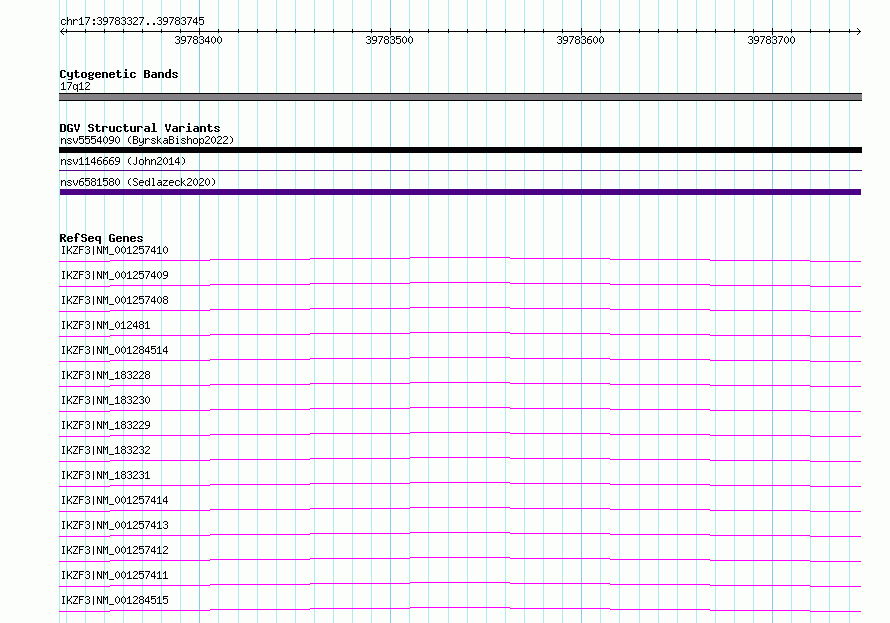
Task: Open transcript IKZF3|NM_001257412
Action: tap(115, 550)
